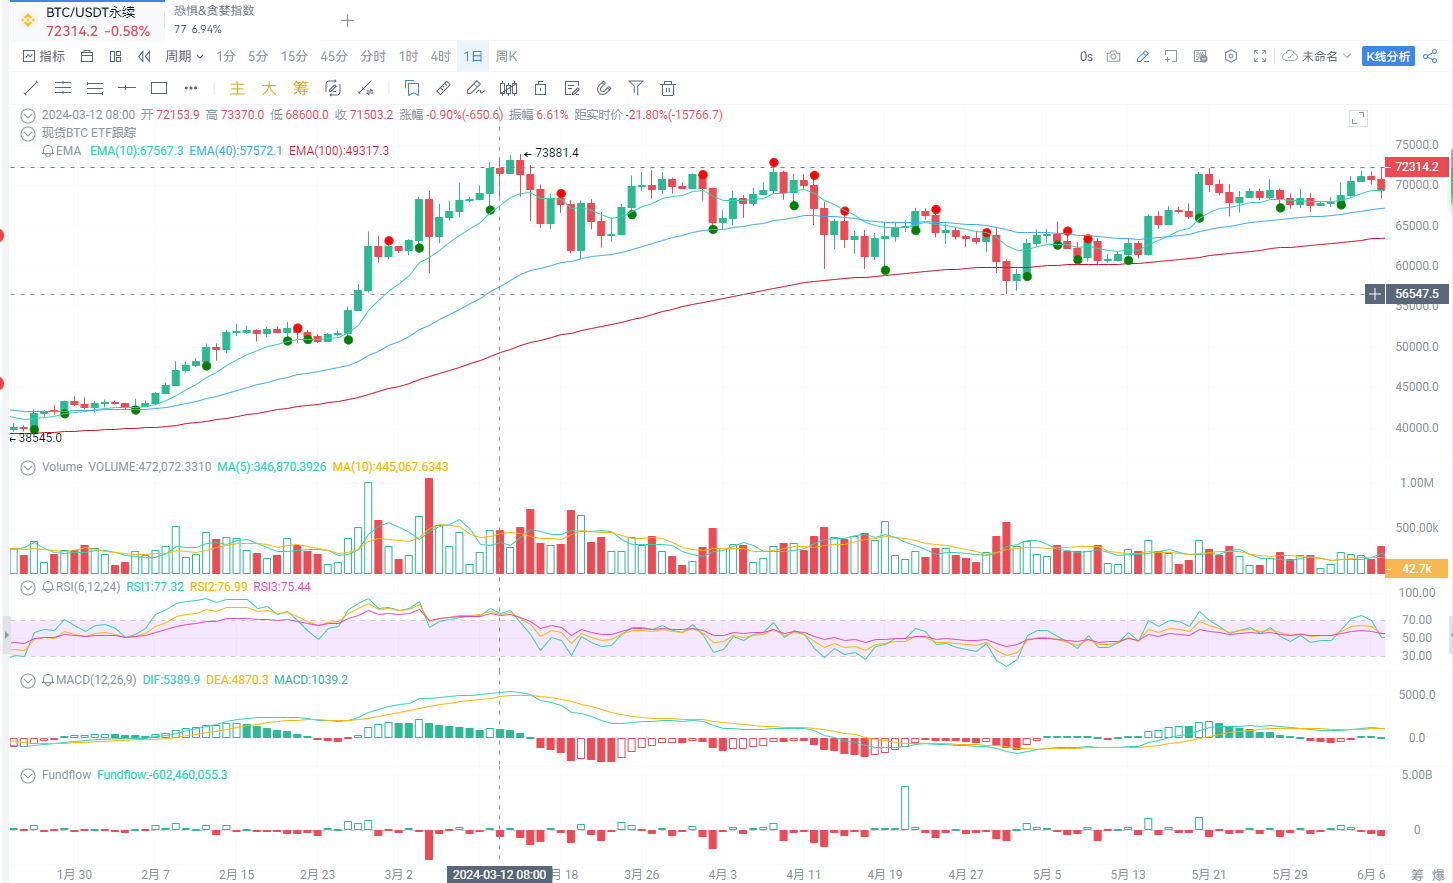
Task: Toggle MACD alert bell icon
Action: coord(48,680)
